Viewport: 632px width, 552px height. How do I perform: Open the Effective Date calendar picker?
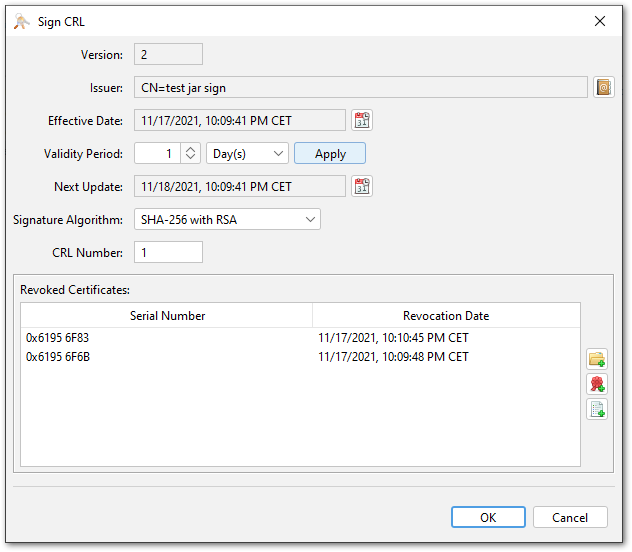(361, 121)
